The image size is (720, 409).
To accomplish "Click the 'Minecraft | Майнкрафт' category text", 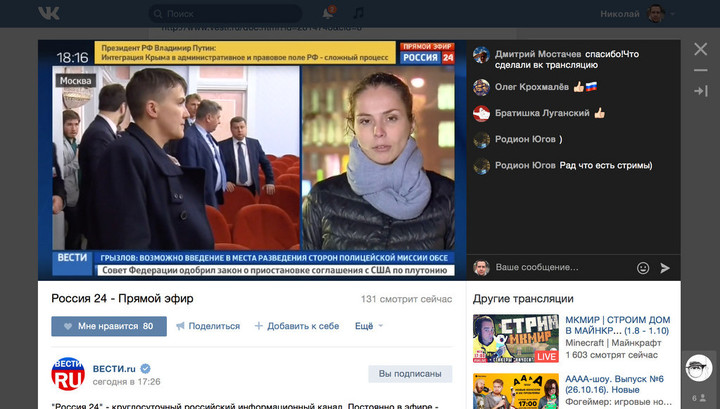I will click(613, 343).
